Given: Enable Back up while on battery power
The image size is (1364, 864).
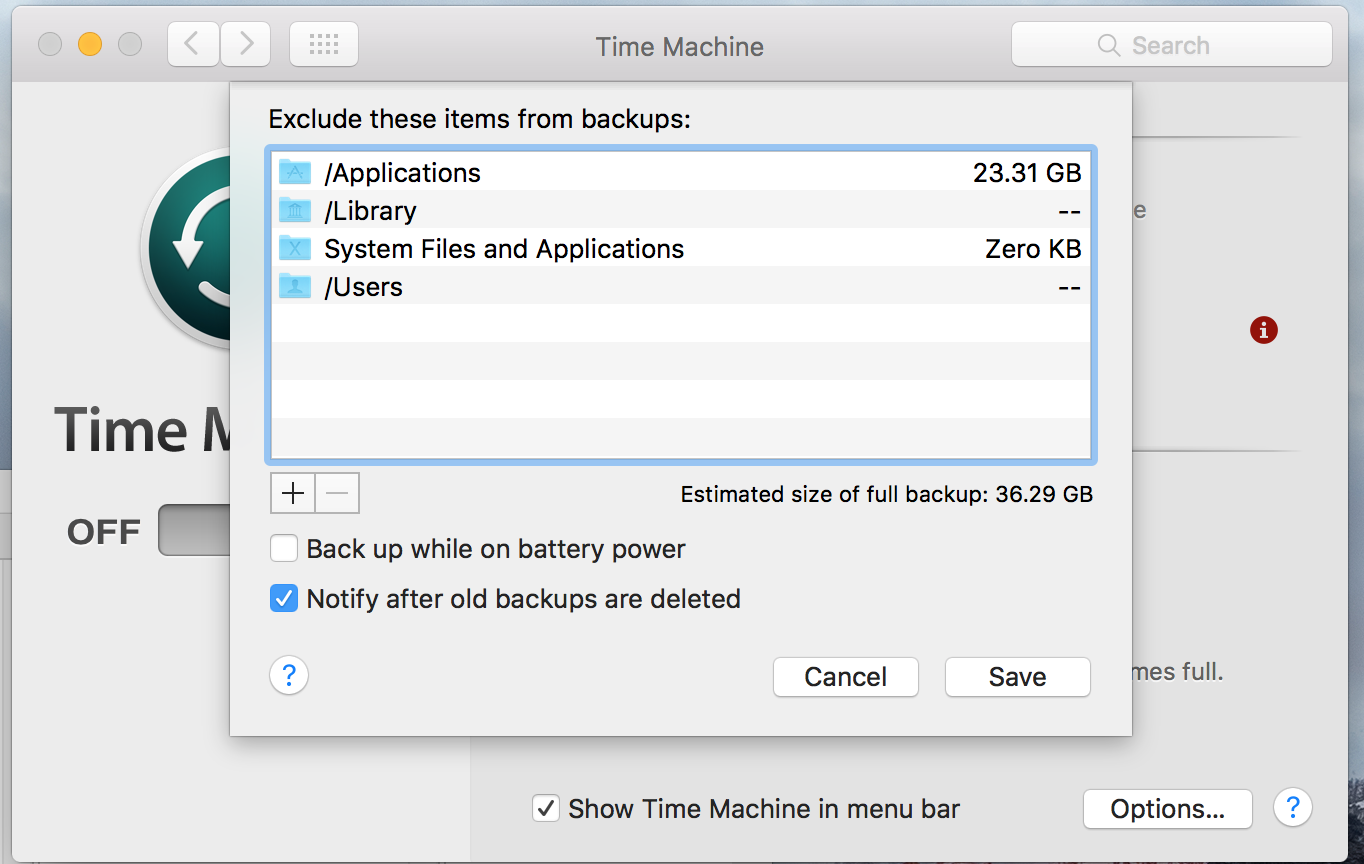Looking at the screenshot, I should coord(284,549).
